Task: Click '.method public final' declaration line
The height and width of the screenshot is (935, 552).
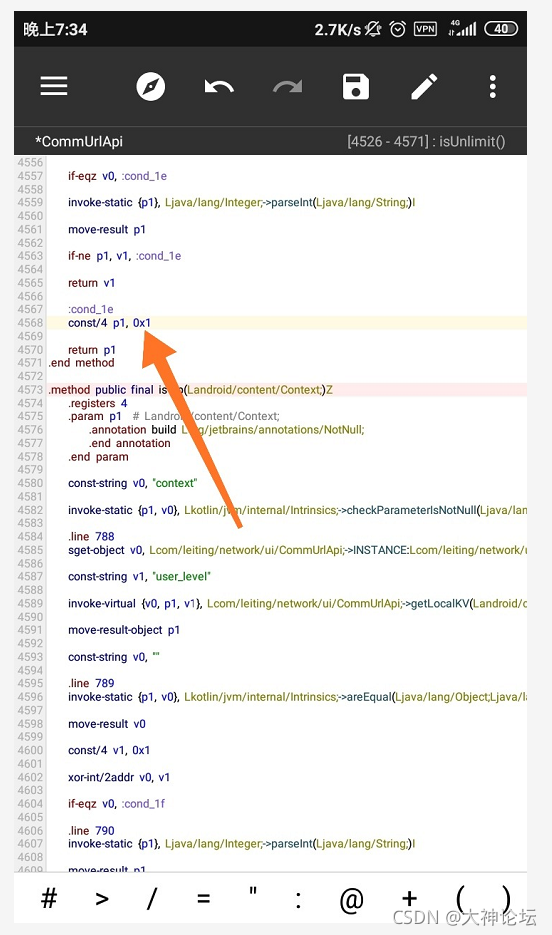Action: coord(190,389)
